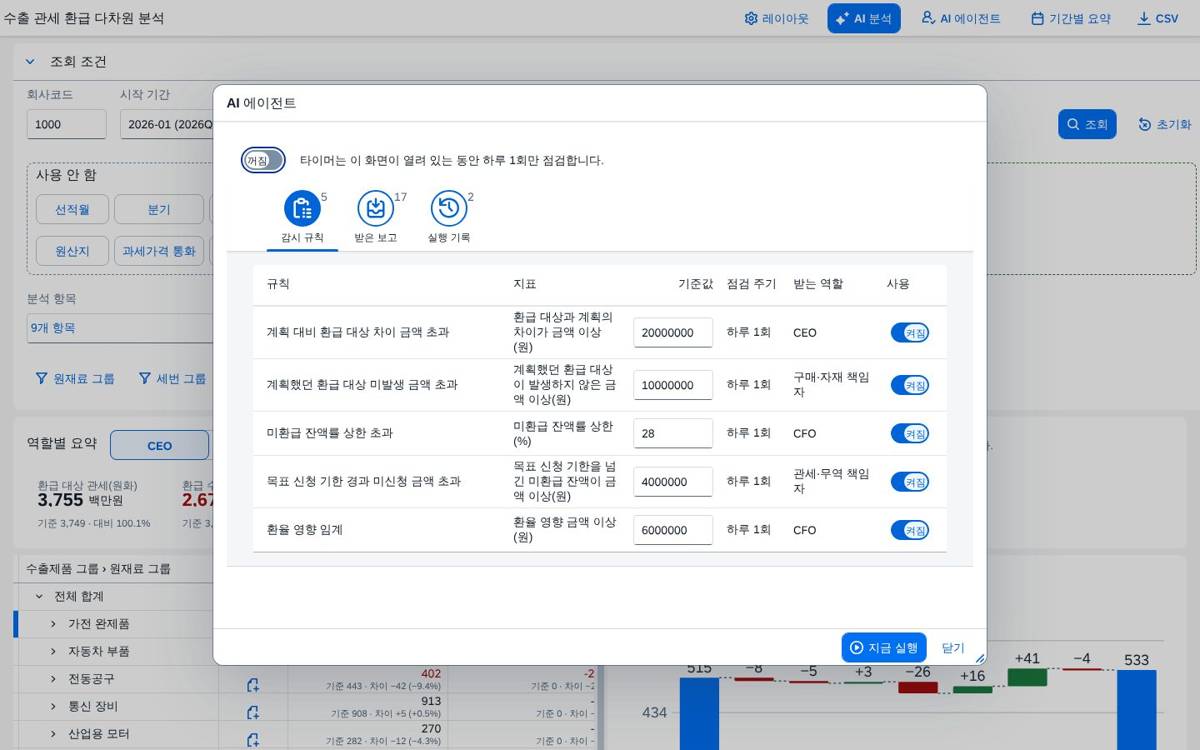This screenshot has width=1200, height=750.
Task: Click the 규칙 column header
Action: (278, 284)
